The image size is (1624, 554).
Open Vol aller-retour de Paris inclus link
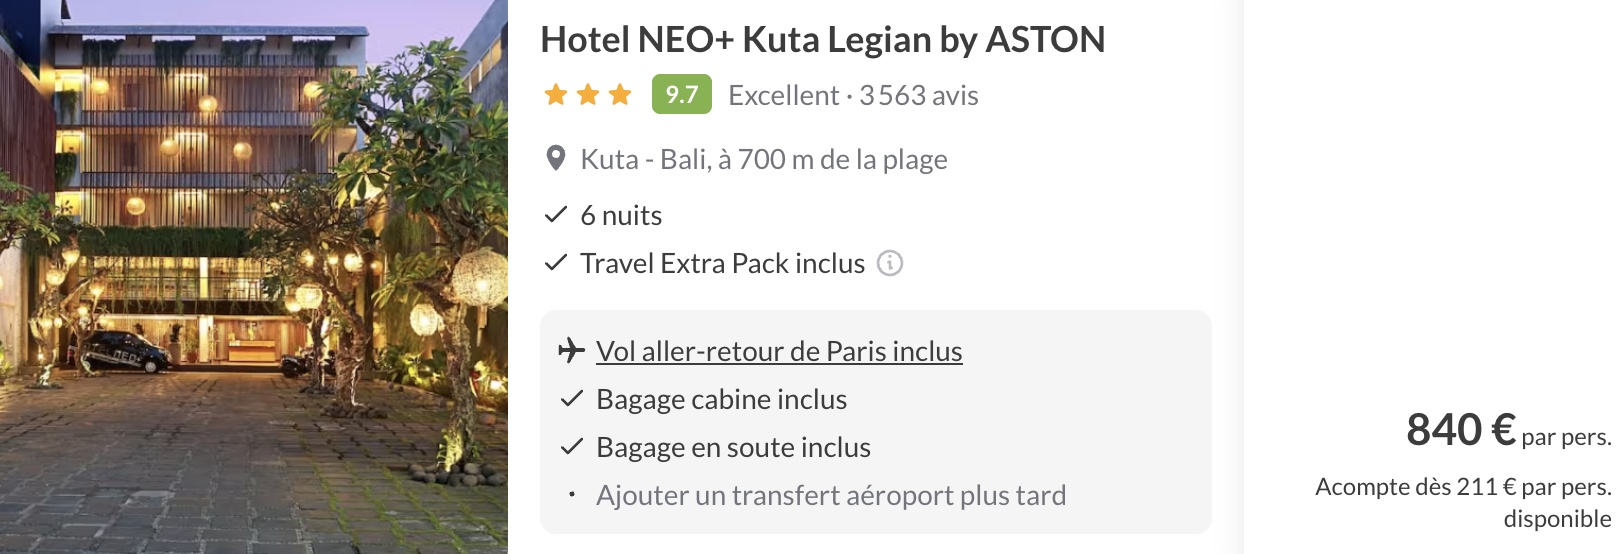[x=779, y=351]
